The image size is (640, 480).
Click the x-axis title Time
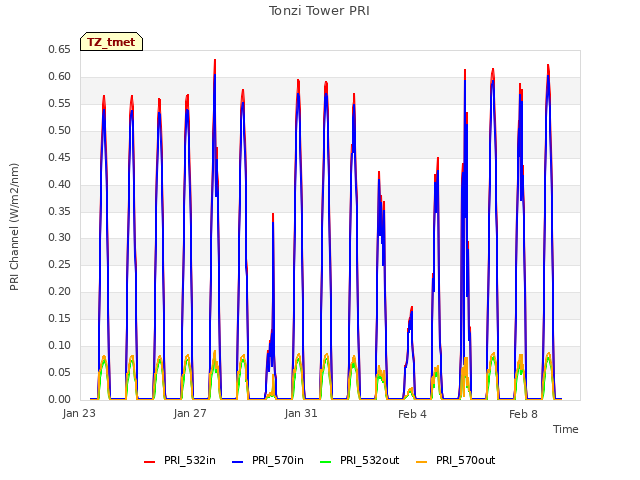click(x=566, y=429)
